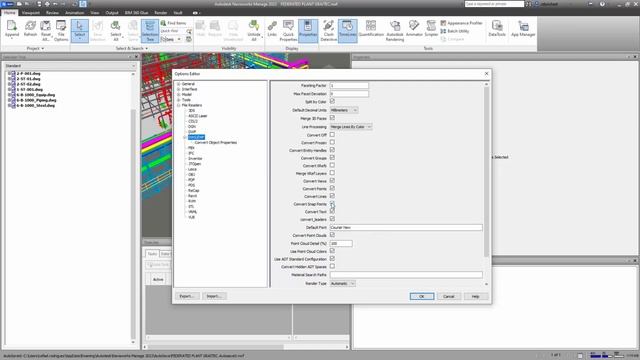Select Convert Object Properties tree item
Viewport: 640px width, 360px height.
click(x=216, y=142)
